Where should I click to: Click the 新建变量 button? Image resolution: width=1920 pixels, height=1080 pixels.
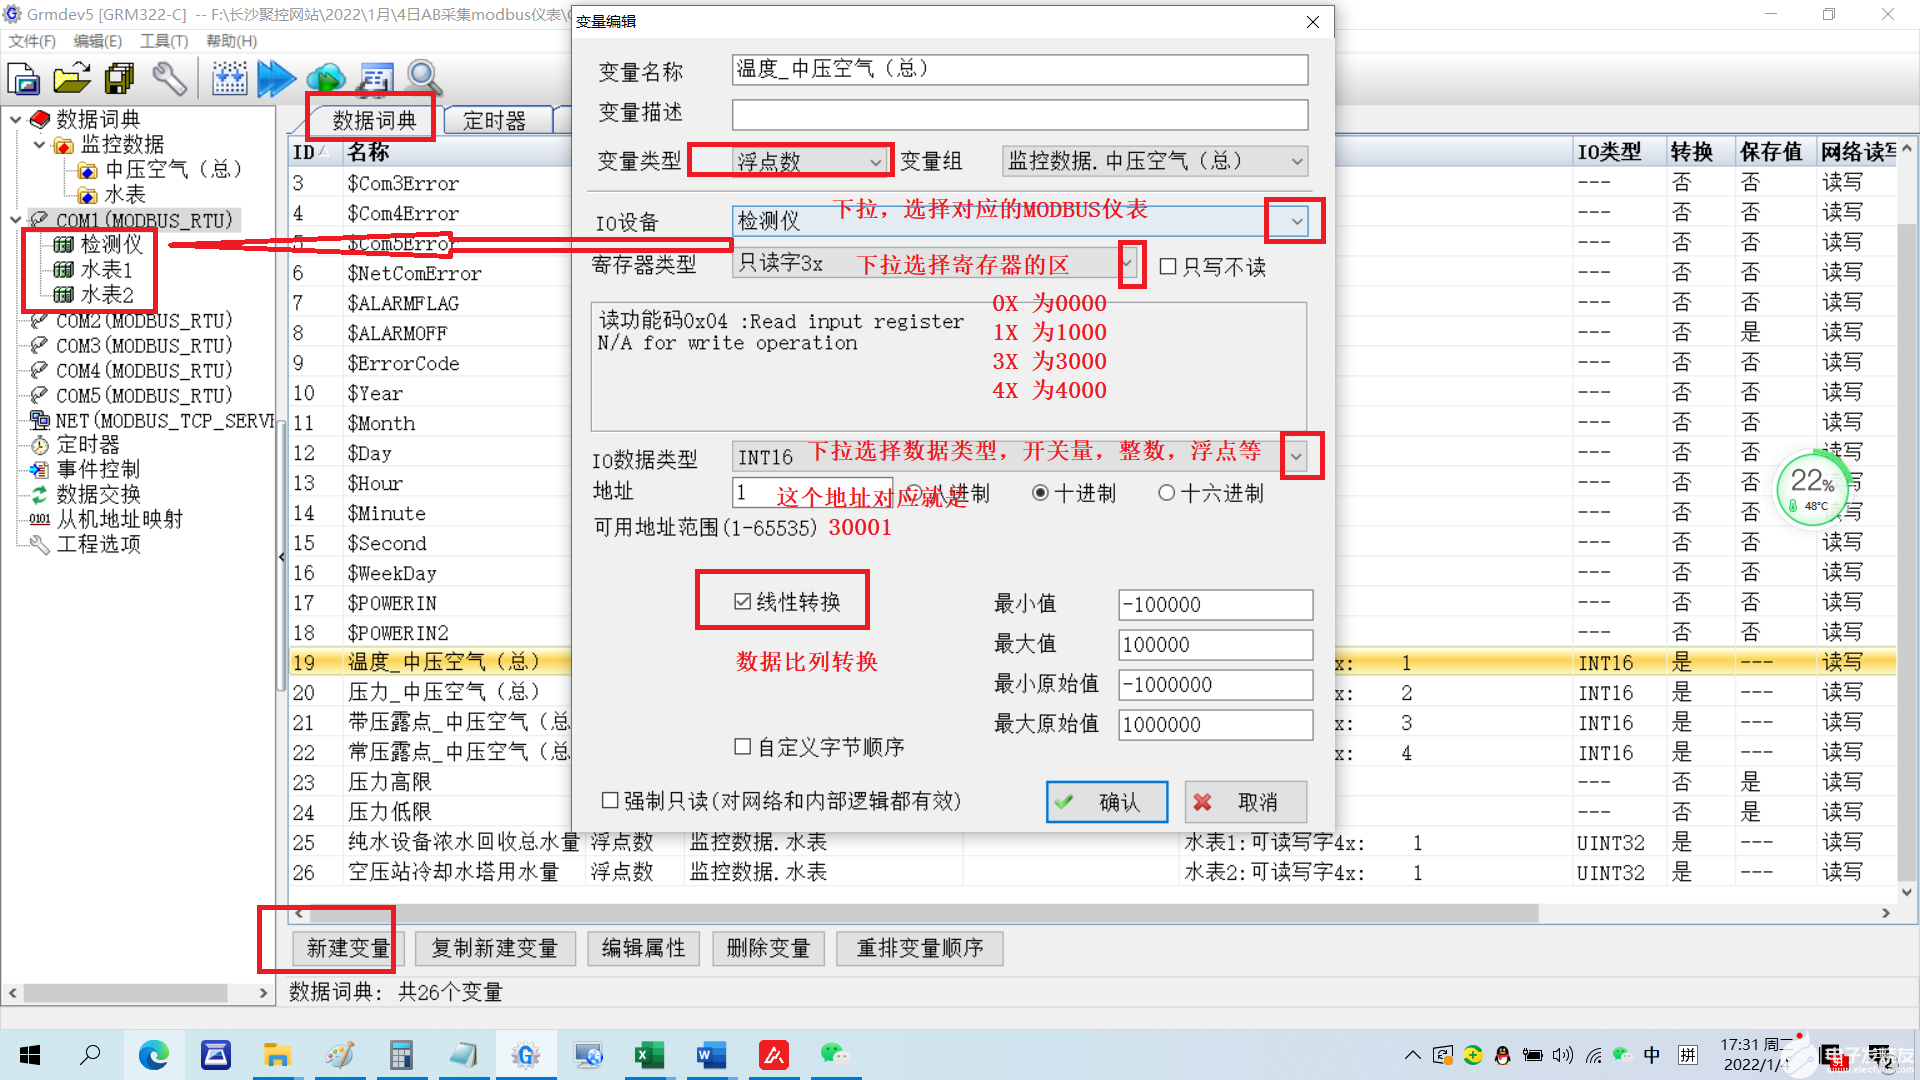pyautogui.click(x=347, y=947)
